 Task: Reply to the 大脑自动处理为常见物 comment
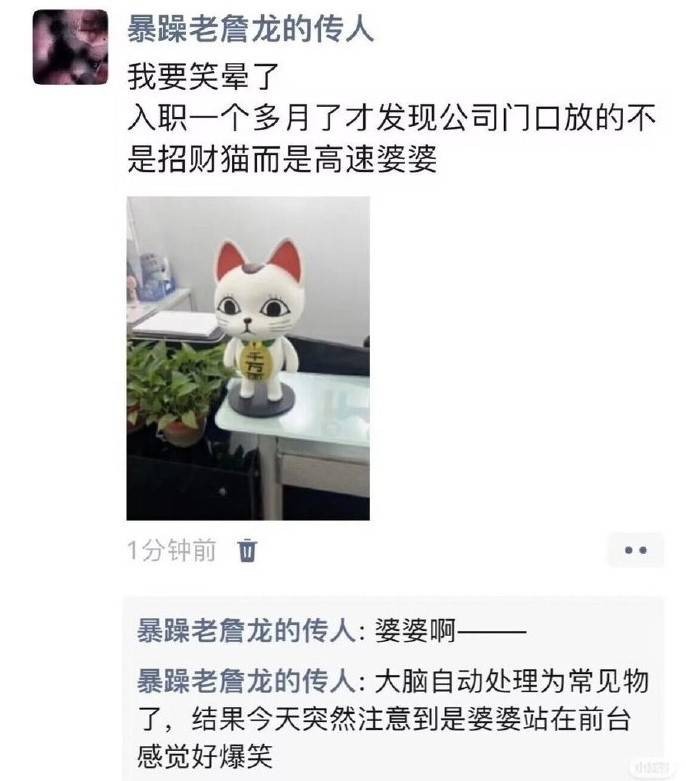(393, 719)
